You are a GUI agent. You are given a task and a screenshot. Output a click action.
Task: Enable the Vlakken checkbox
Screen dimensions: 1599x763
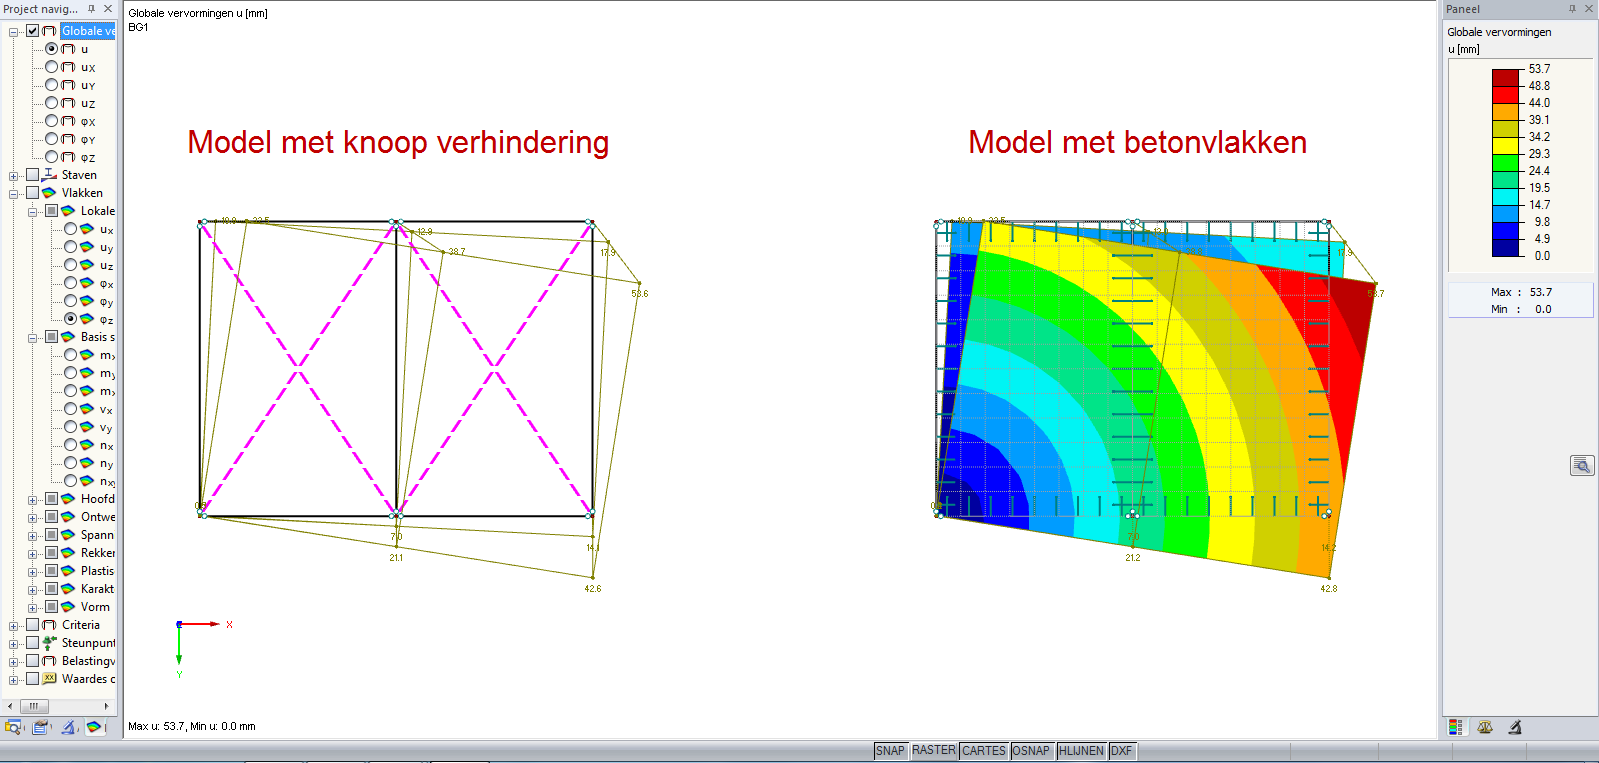click(32, 193)
